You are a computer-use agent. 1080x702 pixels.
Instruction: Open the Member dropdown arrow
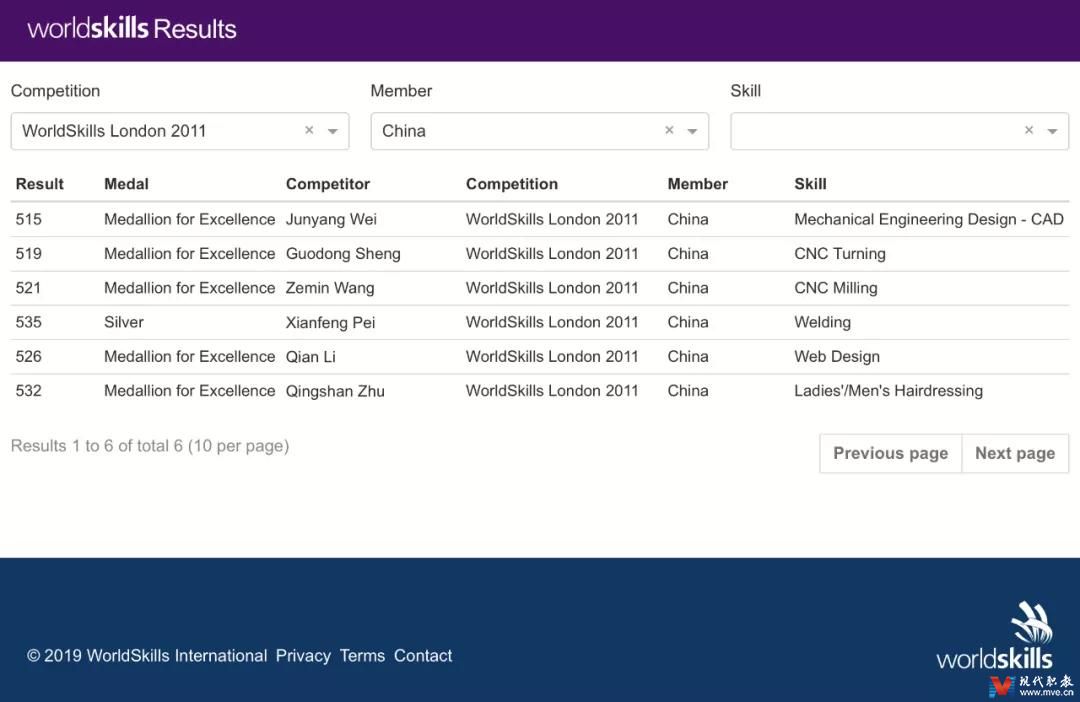pyautogui.click(x=692, y=132)
